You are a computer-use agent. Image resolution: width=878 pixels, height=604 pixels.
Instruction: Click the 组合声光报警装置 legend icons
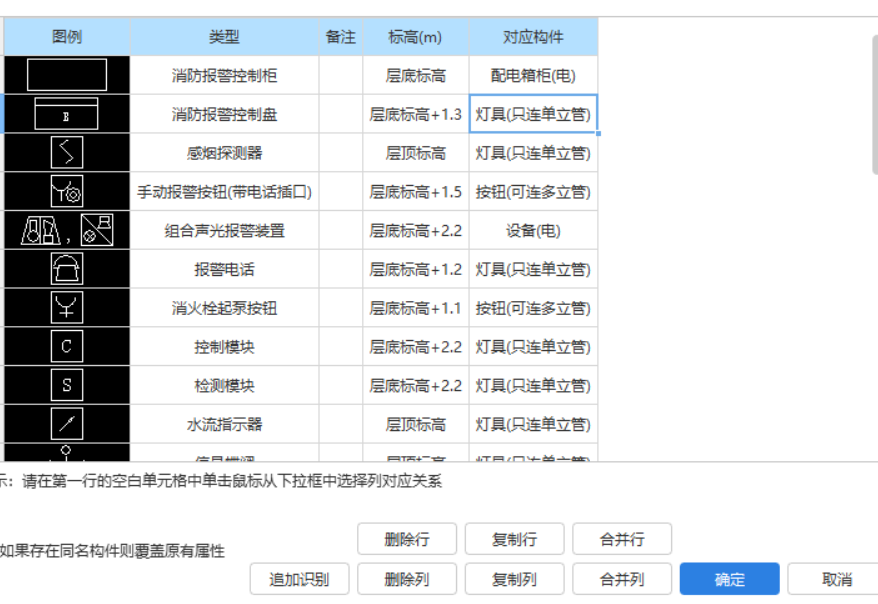pyautogui.click(x=67, y=230)
